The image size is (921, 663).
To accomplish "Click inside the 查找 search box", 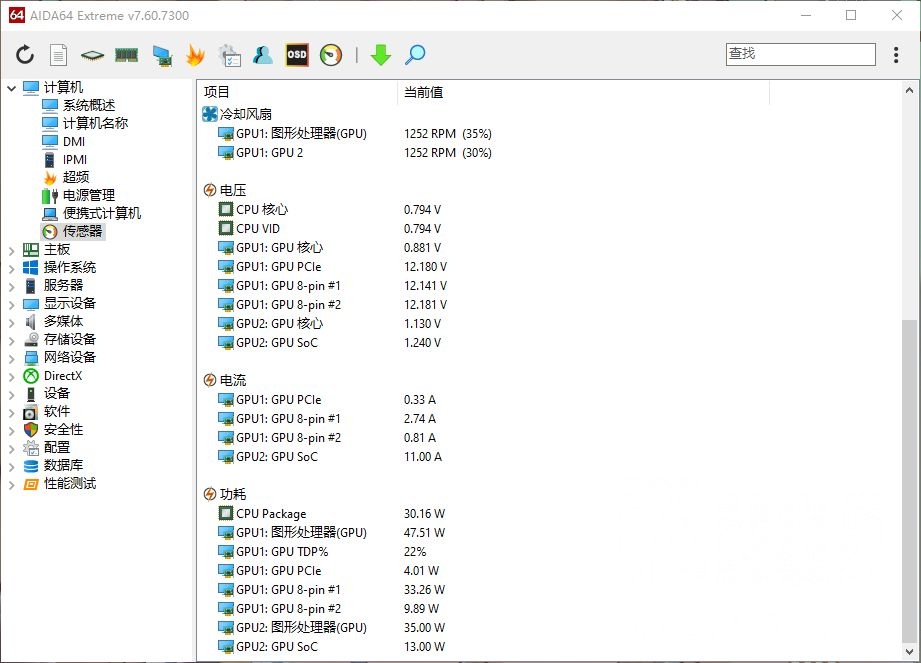I will point(800,54).
